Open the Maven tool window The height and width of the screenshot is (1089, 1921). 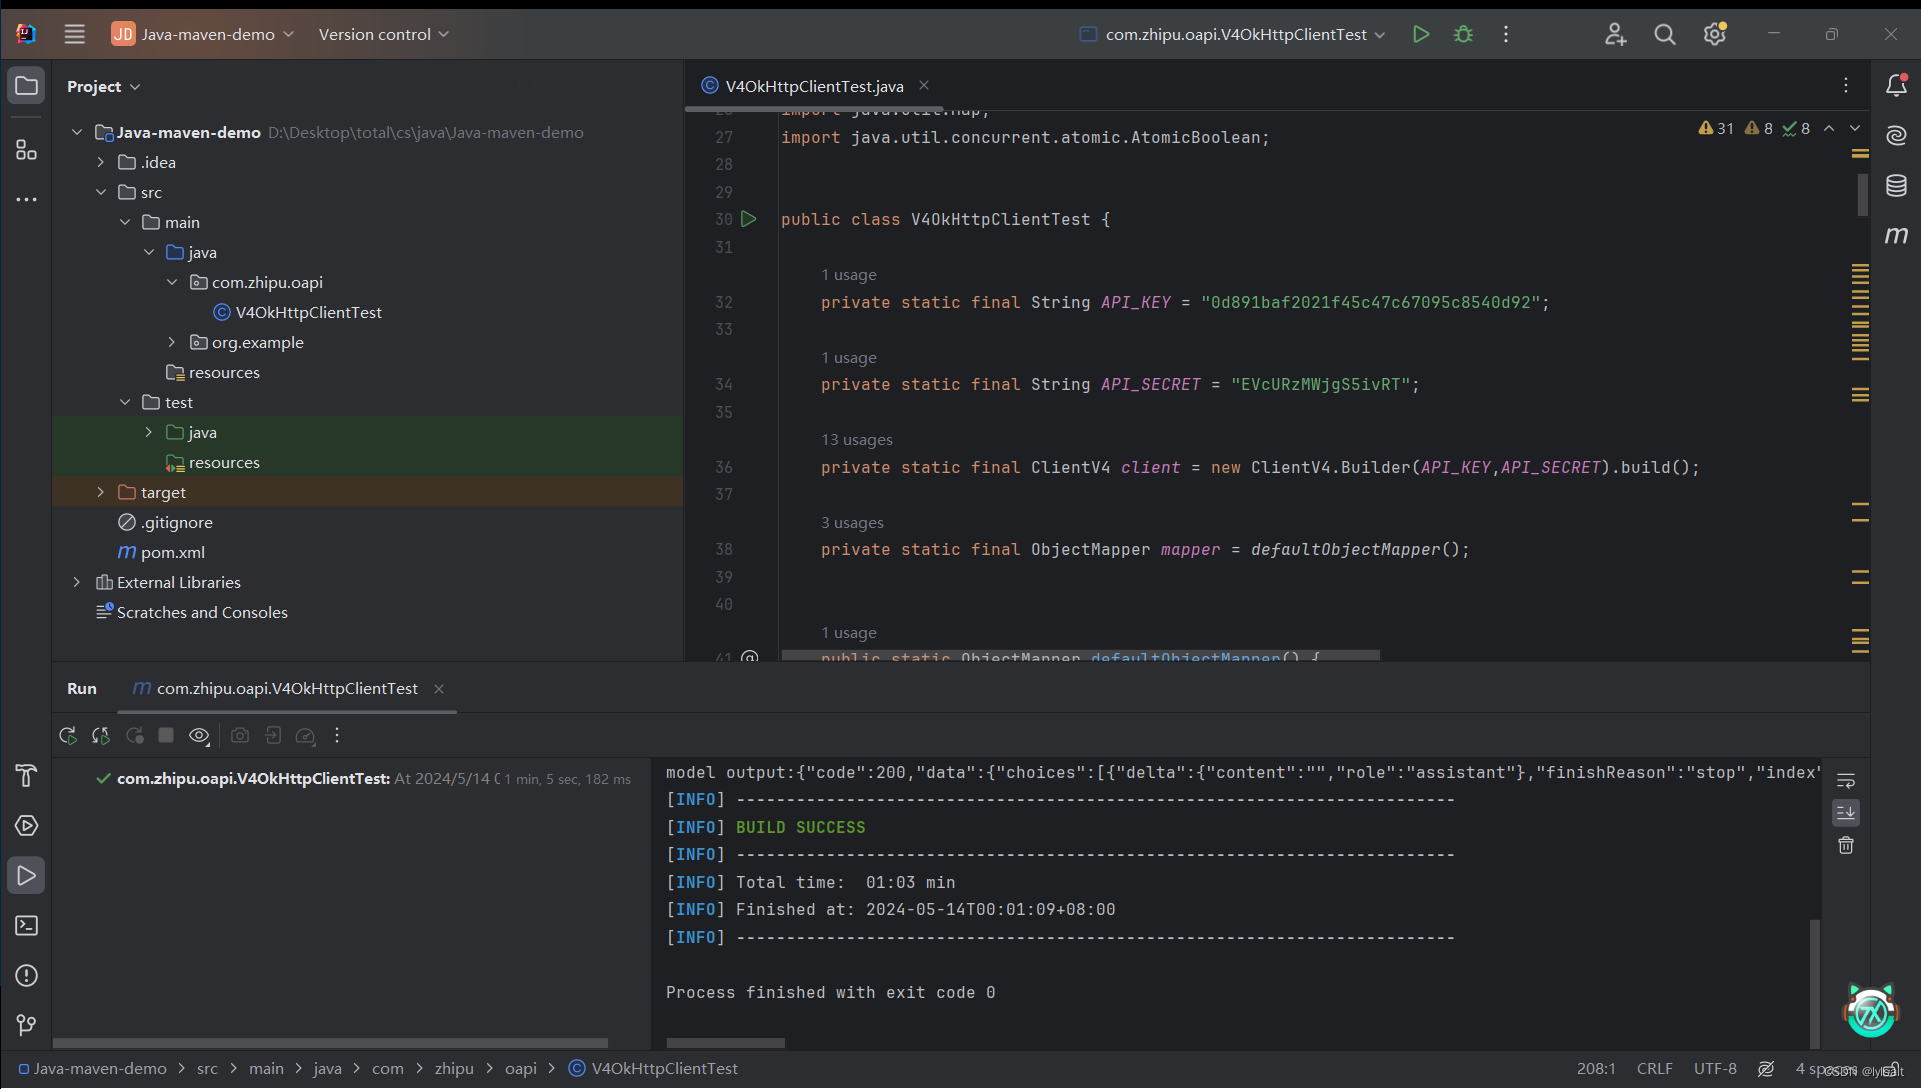1898,236
